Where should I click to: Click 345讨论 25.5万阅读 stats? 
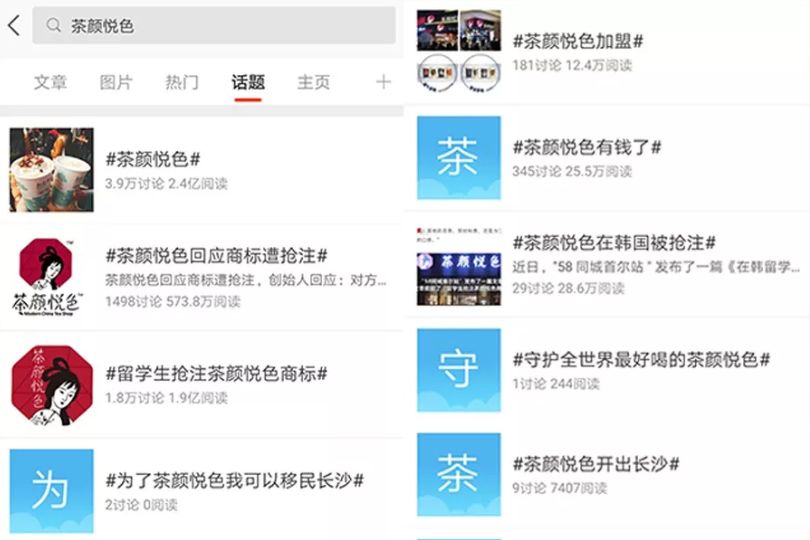pyautogui.click(x=572, y=172)
